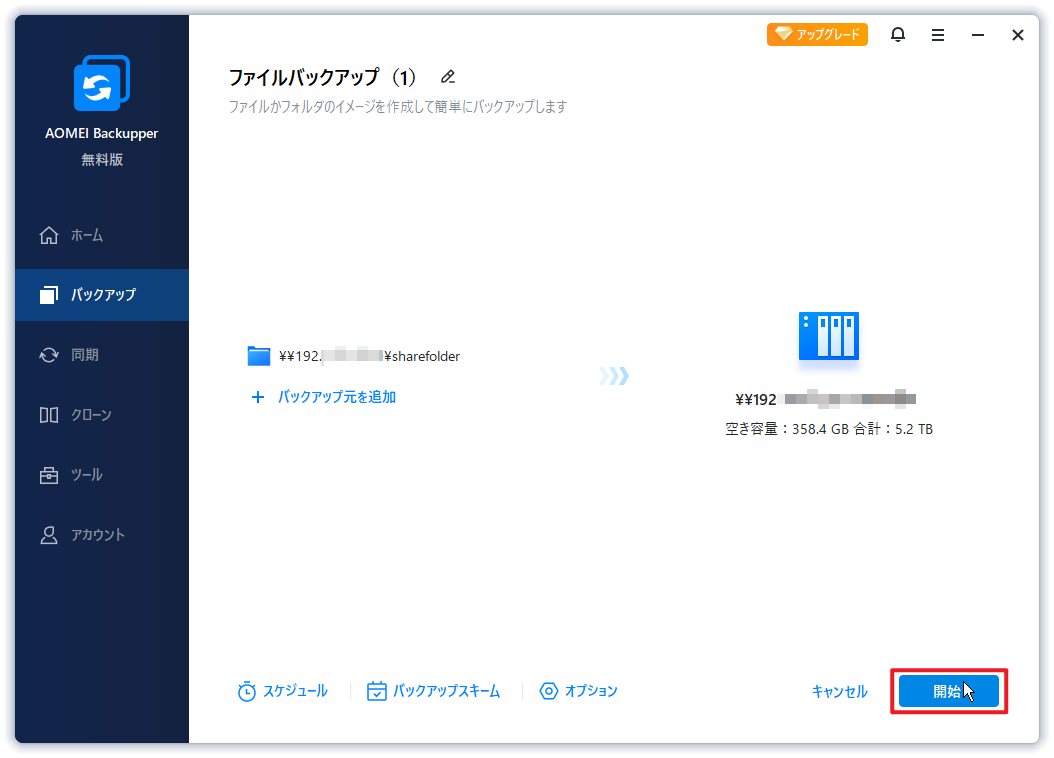
Task: Minimize the AOMEI Backupper window
Action: tap(978, 35)
